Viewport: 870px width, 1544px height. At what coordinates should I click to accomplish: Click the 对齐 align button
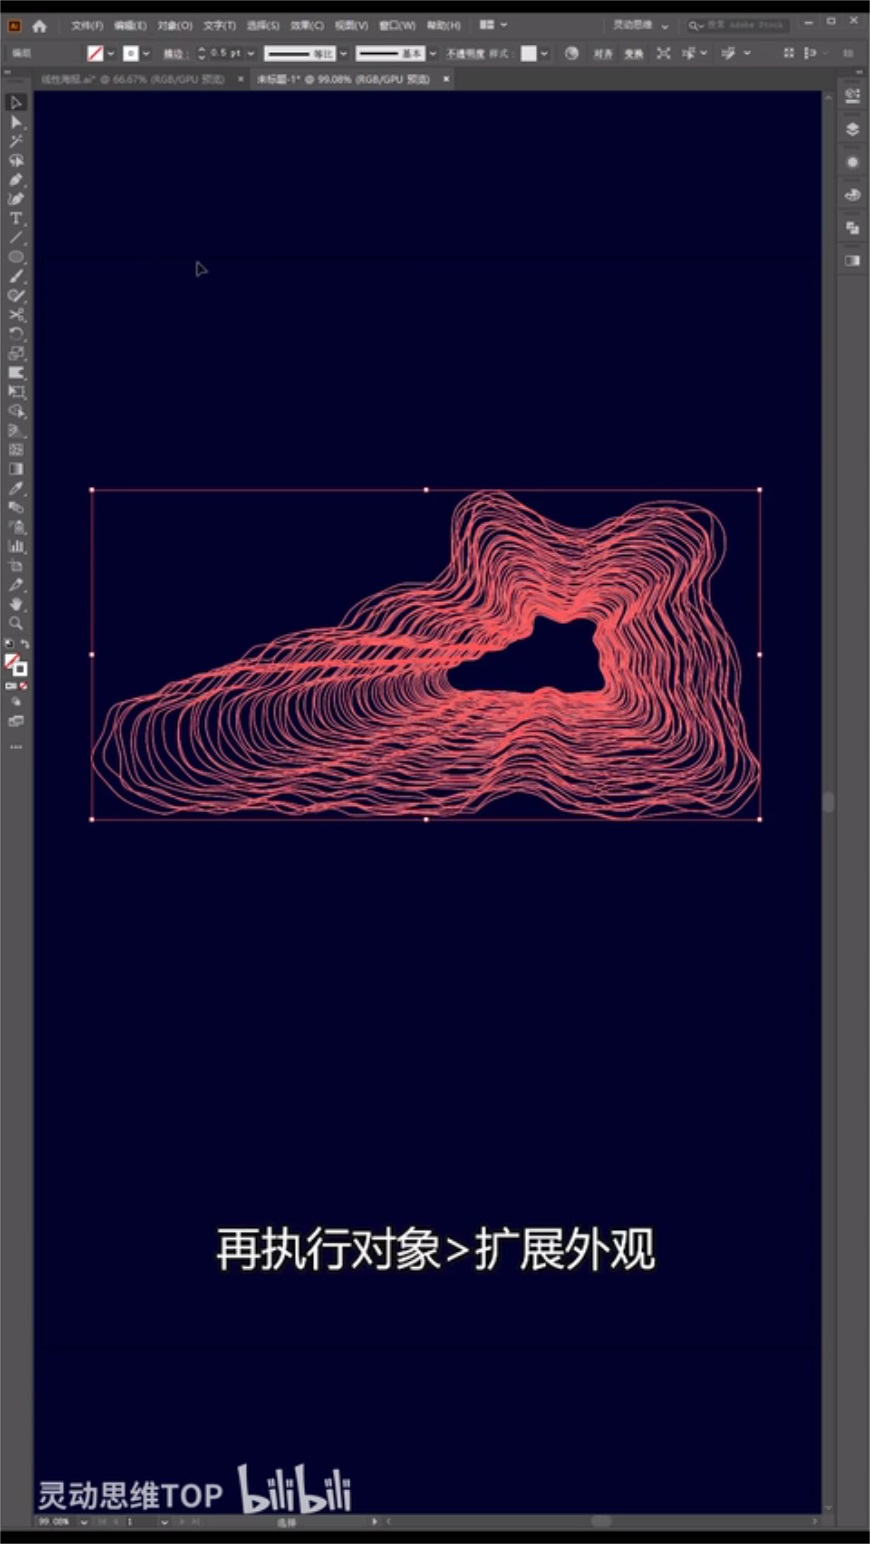click(x=603, y=54)
